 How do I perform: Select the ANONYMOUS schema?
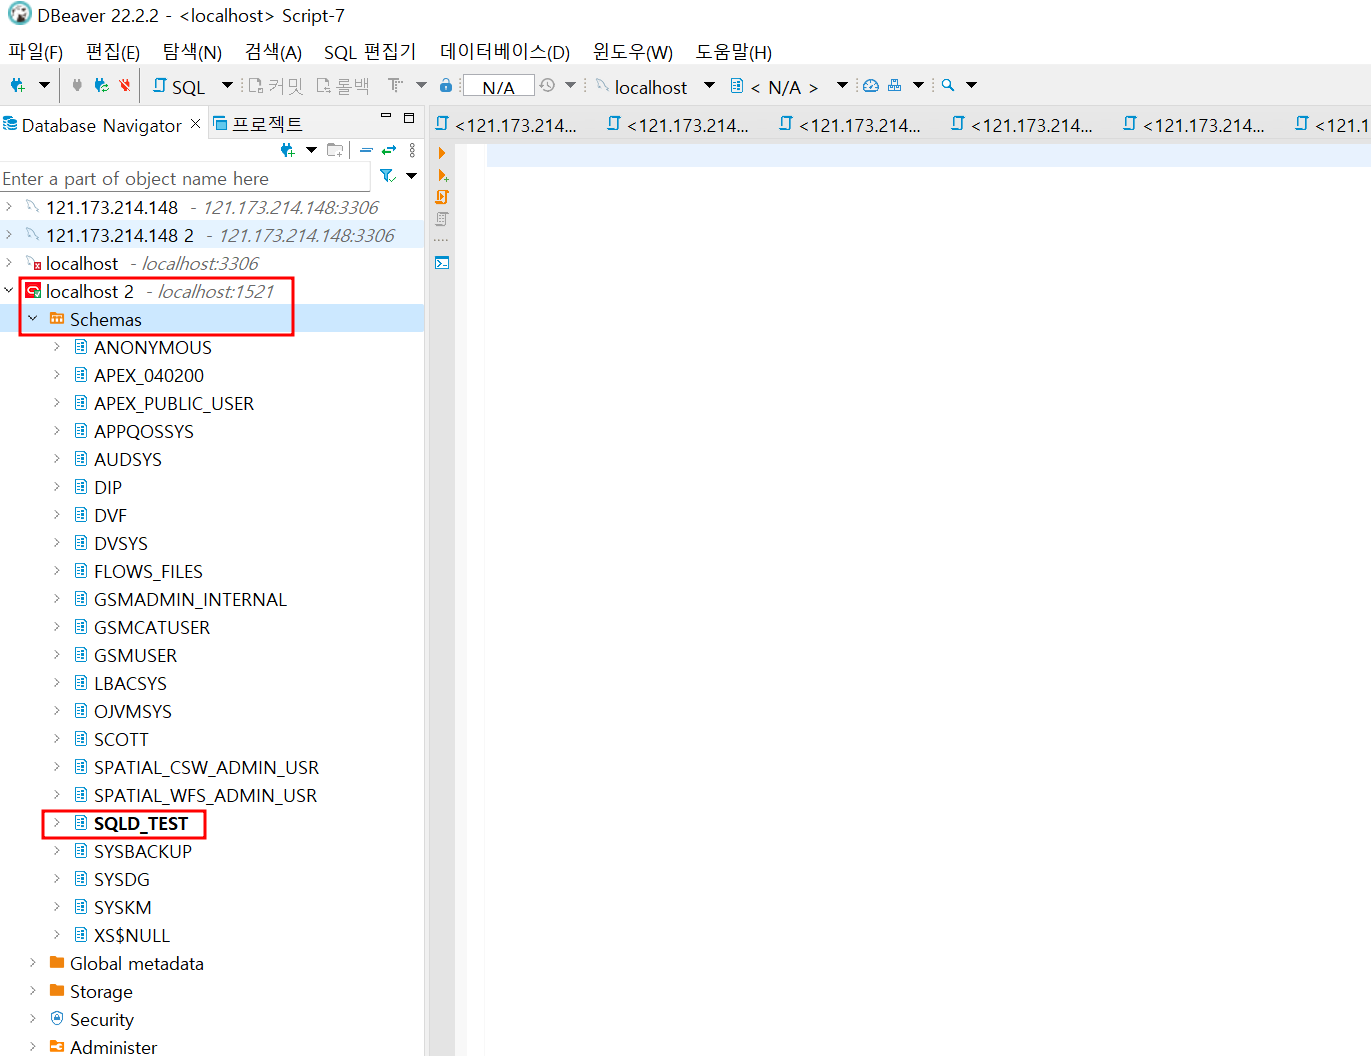point(153,347)
